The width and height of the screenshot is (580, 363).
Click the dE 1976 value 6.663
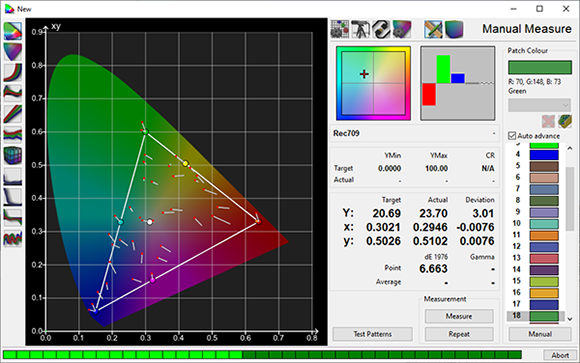(433, 269)
